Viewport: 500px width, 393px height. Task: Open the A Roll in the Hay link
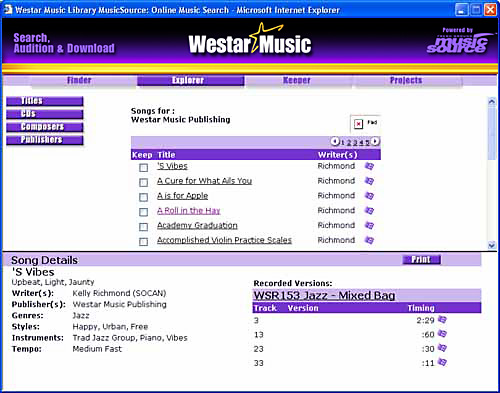(189, 210)
